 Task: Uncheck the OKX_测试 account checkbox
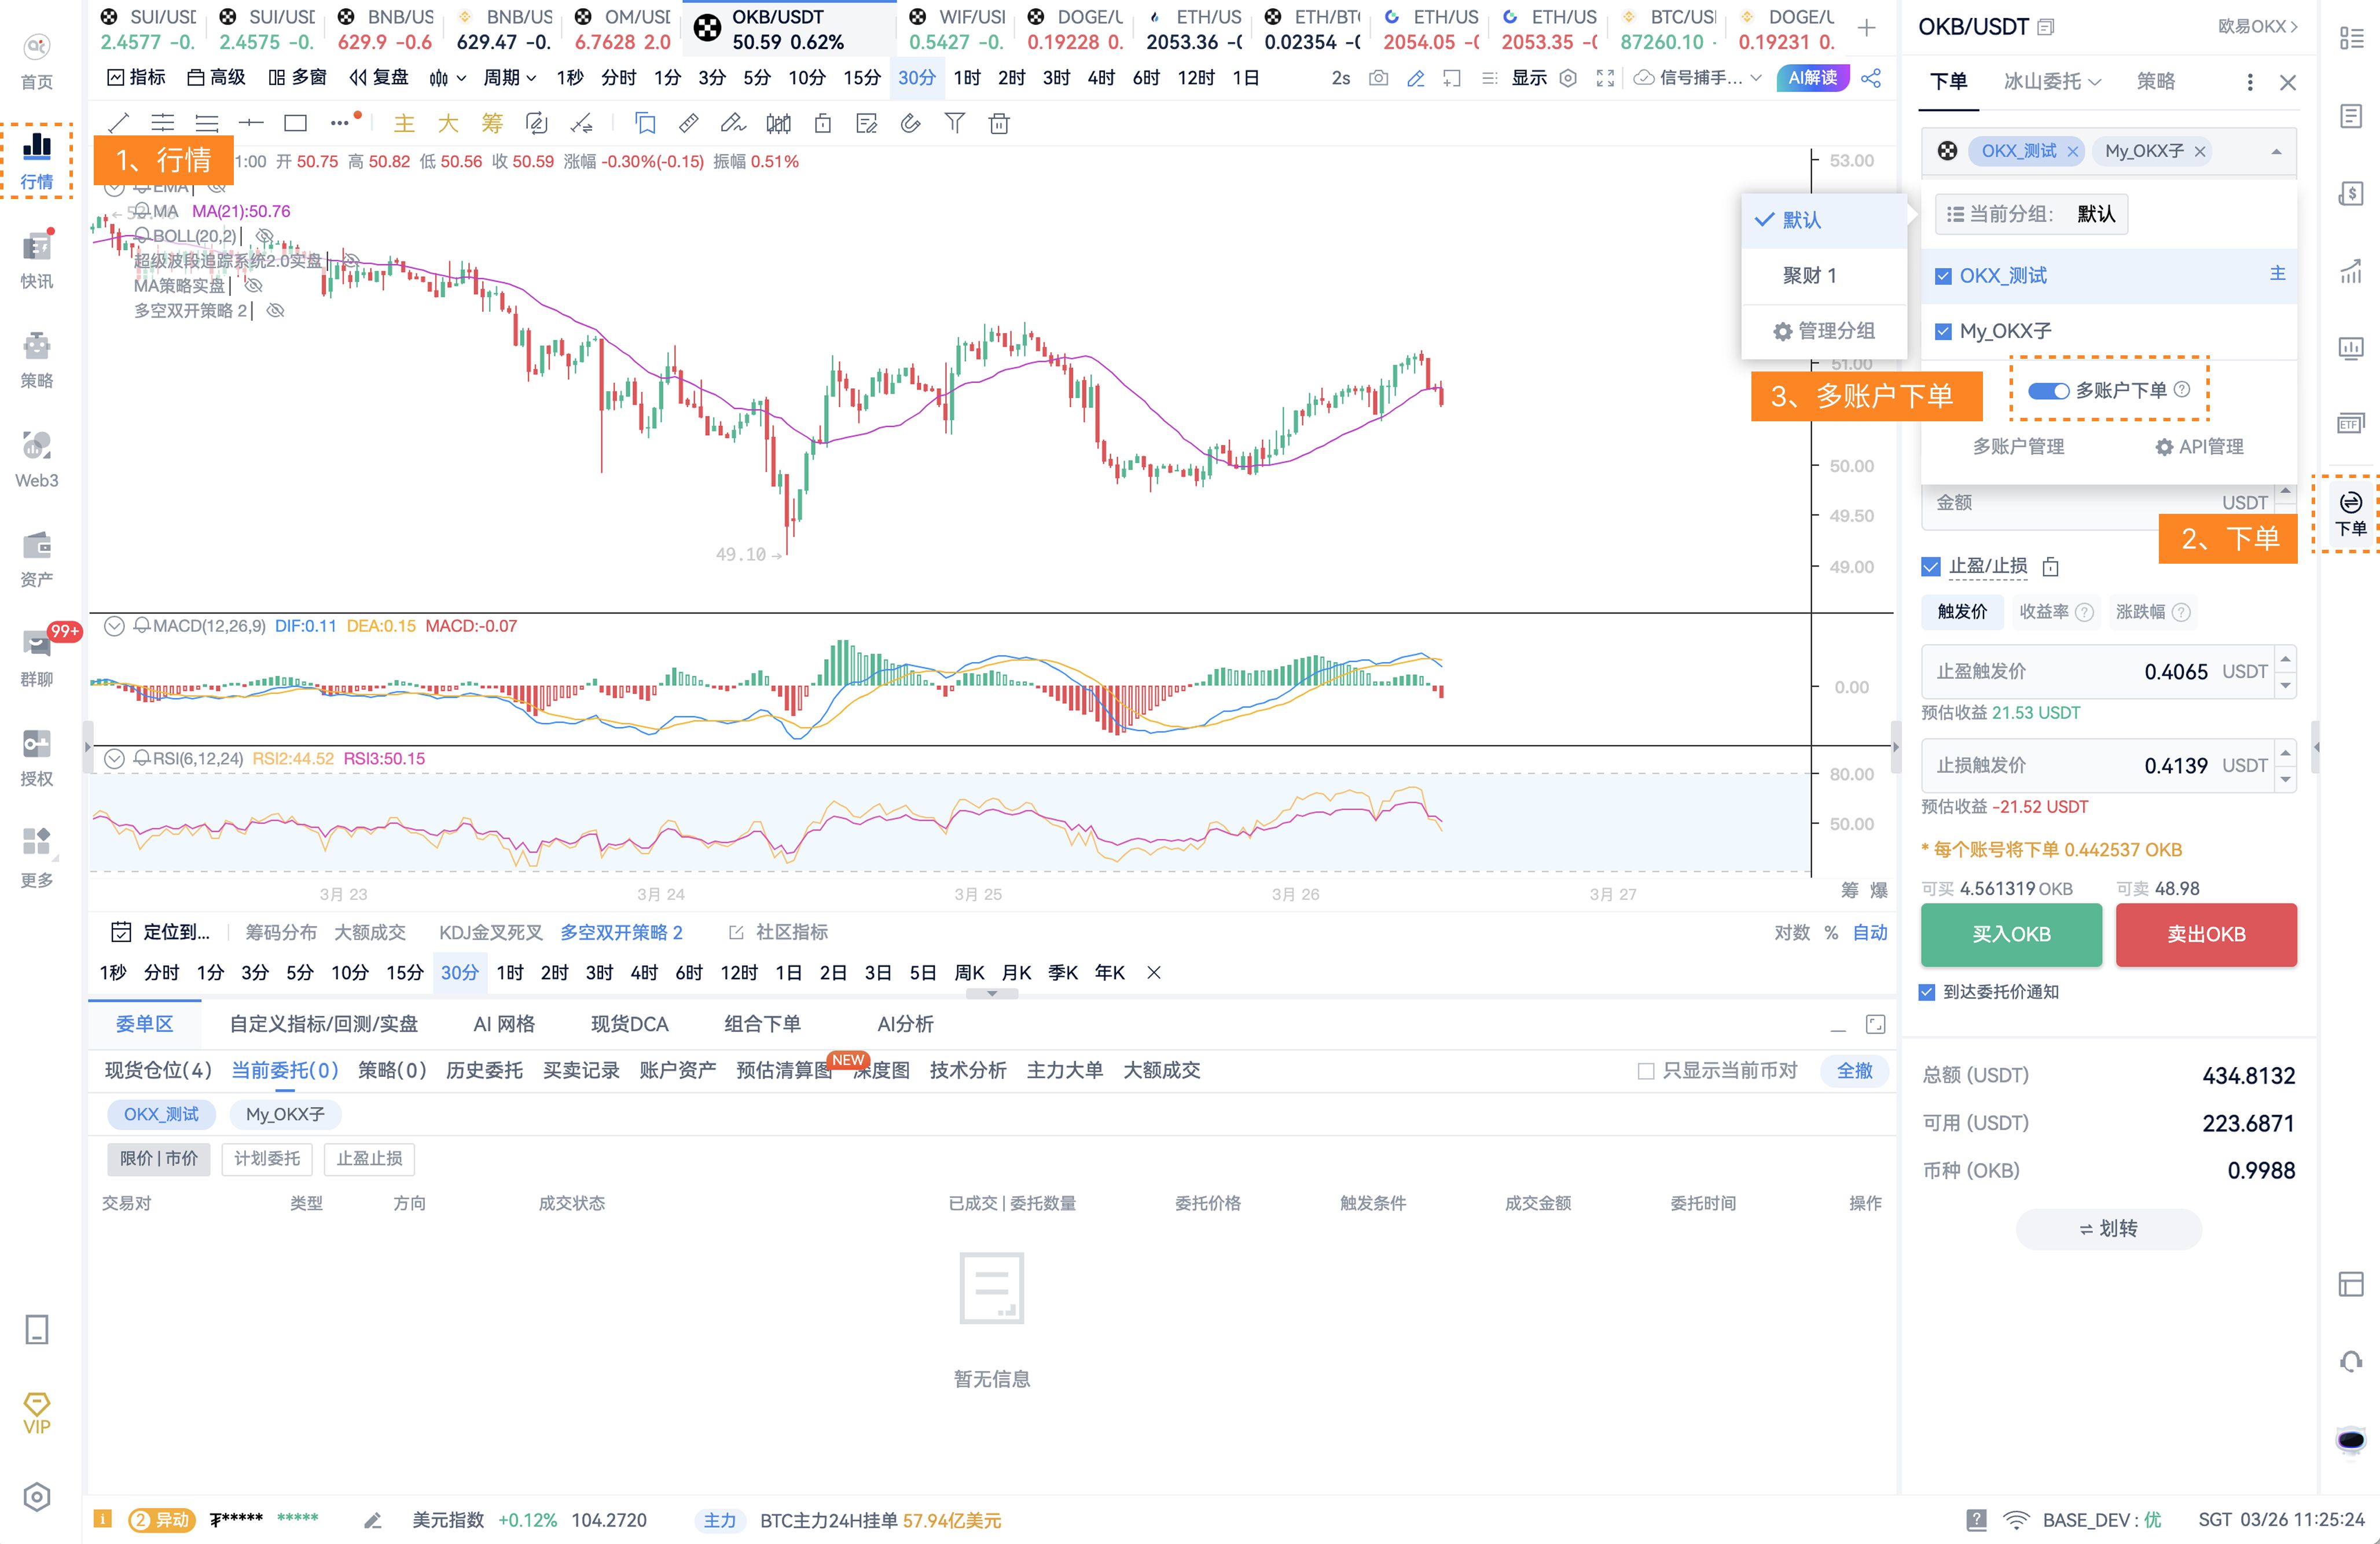pos(1943,276)
